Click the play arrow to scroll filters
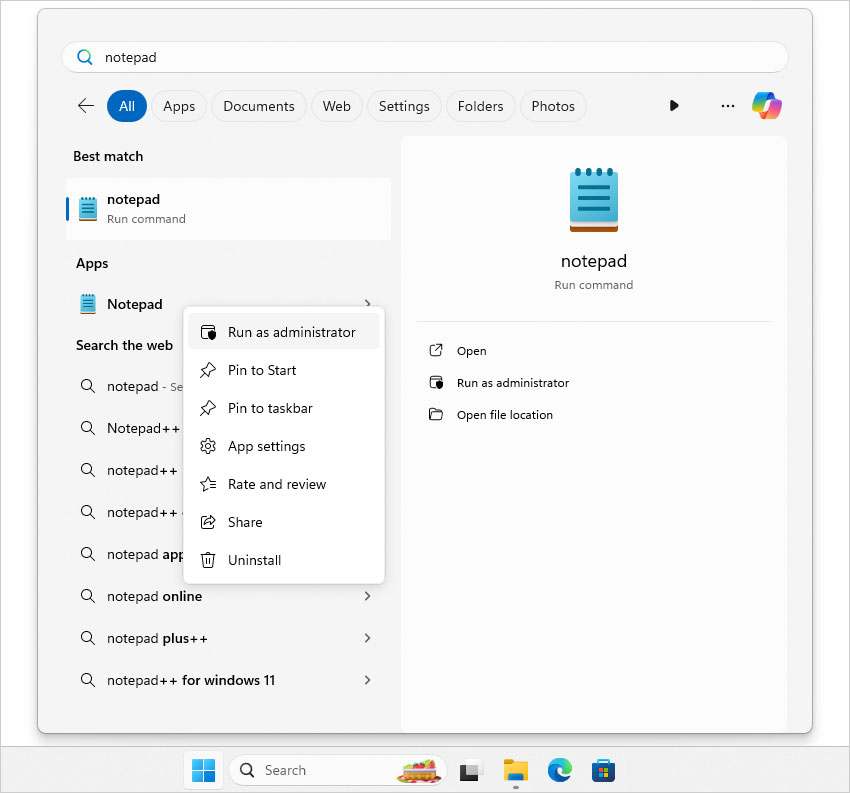The height and width of the screenshot is (793, 850). pyautogui.click(x=674, y=106)
